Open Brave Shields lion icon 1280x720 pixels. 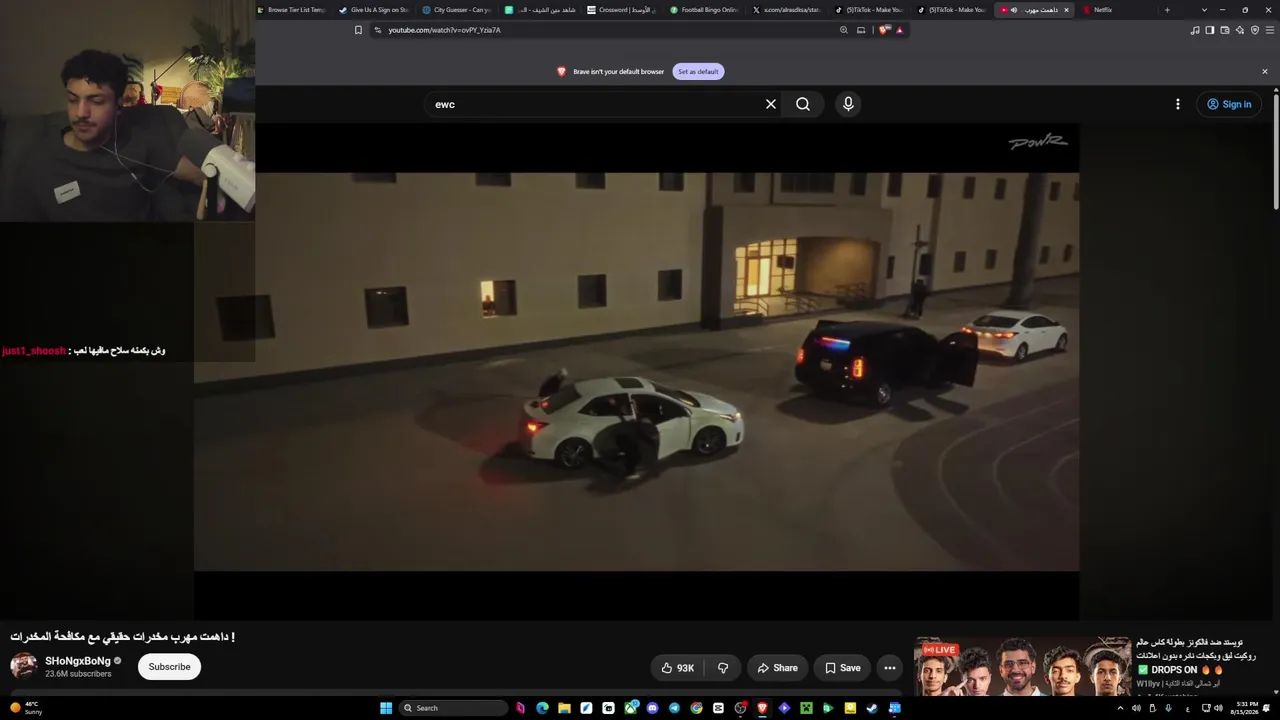click(x=884, y=30)
